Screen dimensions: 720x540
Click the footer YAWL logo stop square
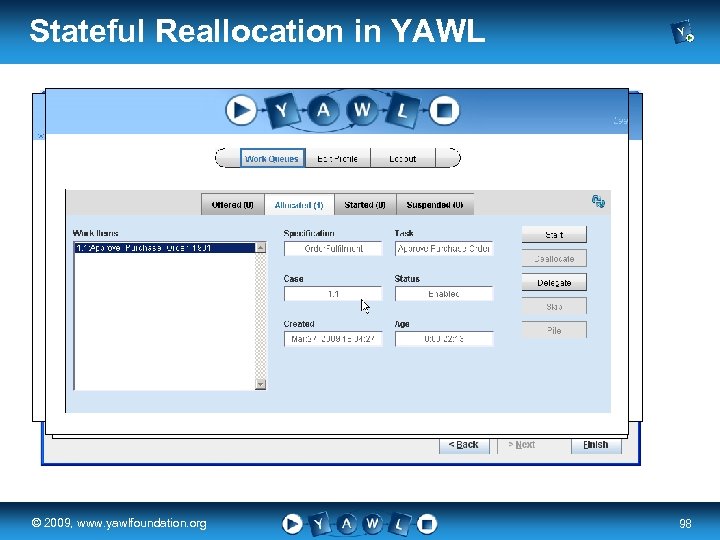click(x=427, y=524)
